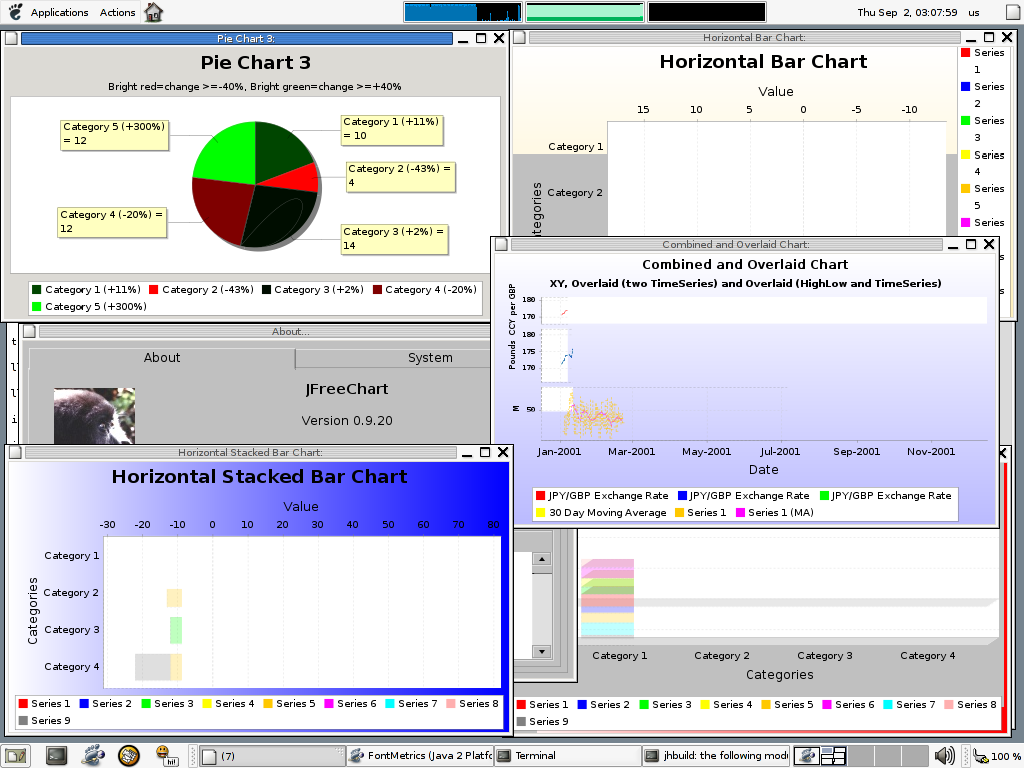Click Series 7 cyan swatch in Horizontal Stacked Bar legend

tap(390, 703)
